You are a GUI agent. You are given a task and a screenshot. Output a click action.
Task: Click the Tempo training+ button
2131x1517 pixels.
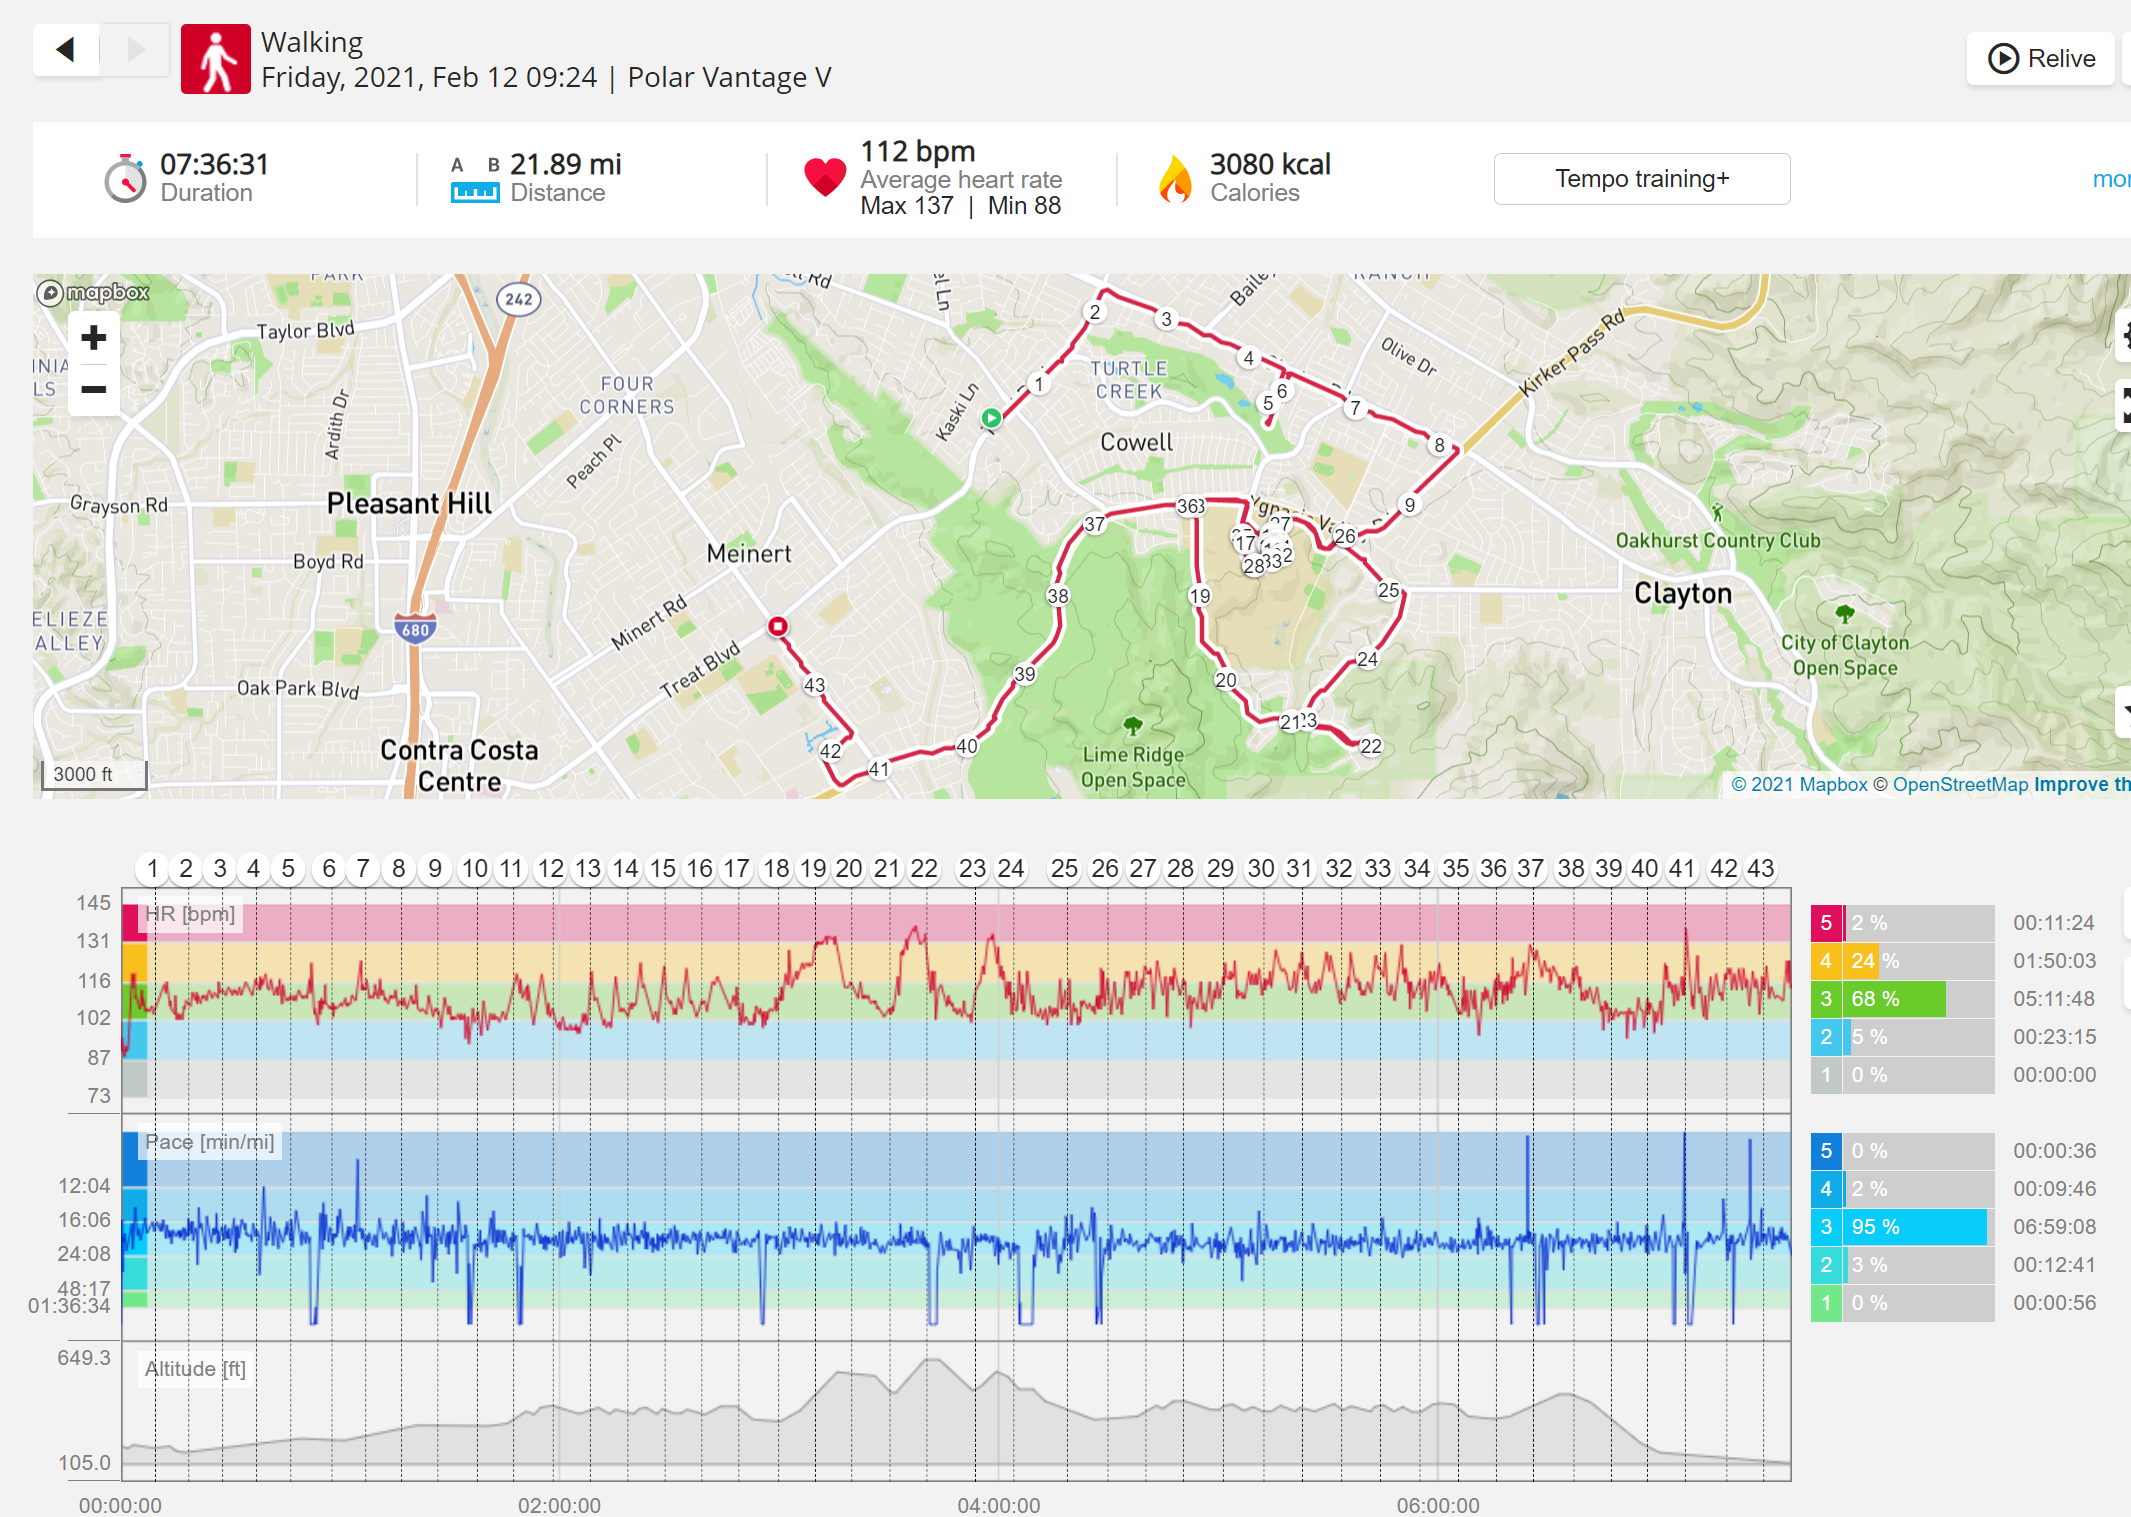click(1642, 179)
